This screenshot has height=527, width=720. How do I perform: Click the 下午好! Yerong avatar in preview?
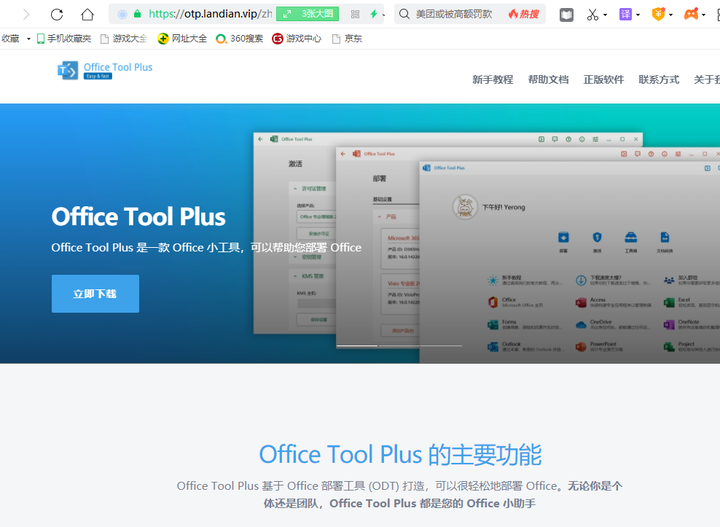pyautogui.click(x=465, y=207)
